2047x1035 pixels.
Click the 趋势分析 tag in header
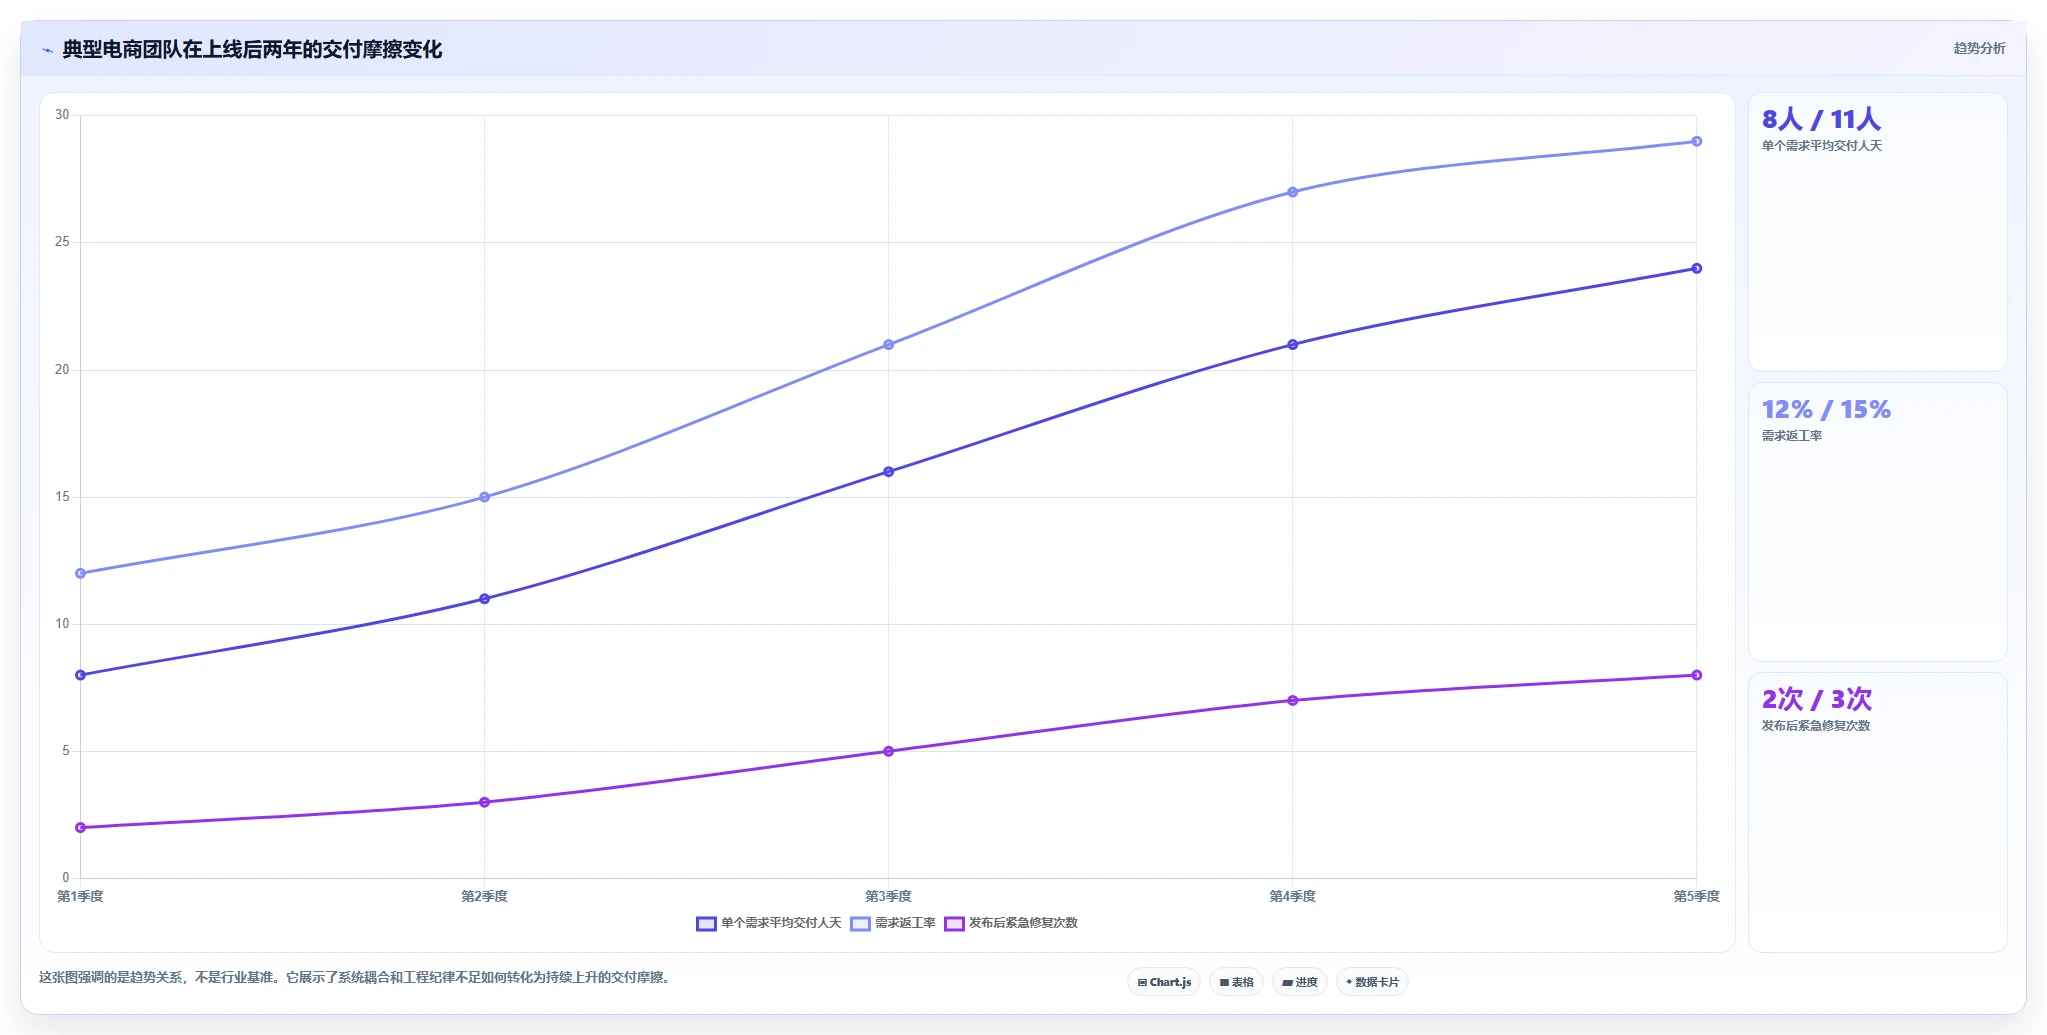click(1979, 48)
